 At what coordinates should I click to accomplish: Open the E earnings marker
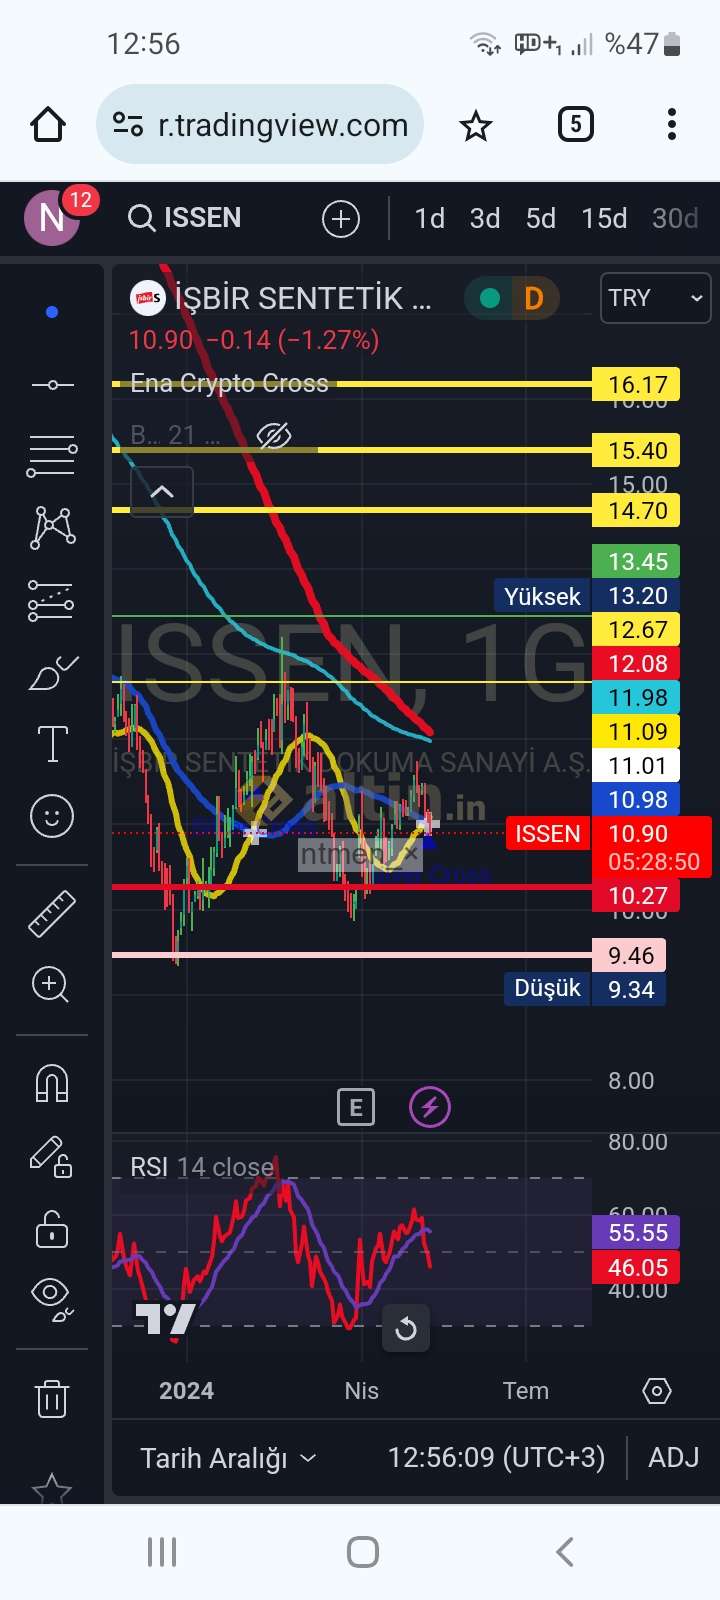pyautogui.click(x=356, y=1107)
